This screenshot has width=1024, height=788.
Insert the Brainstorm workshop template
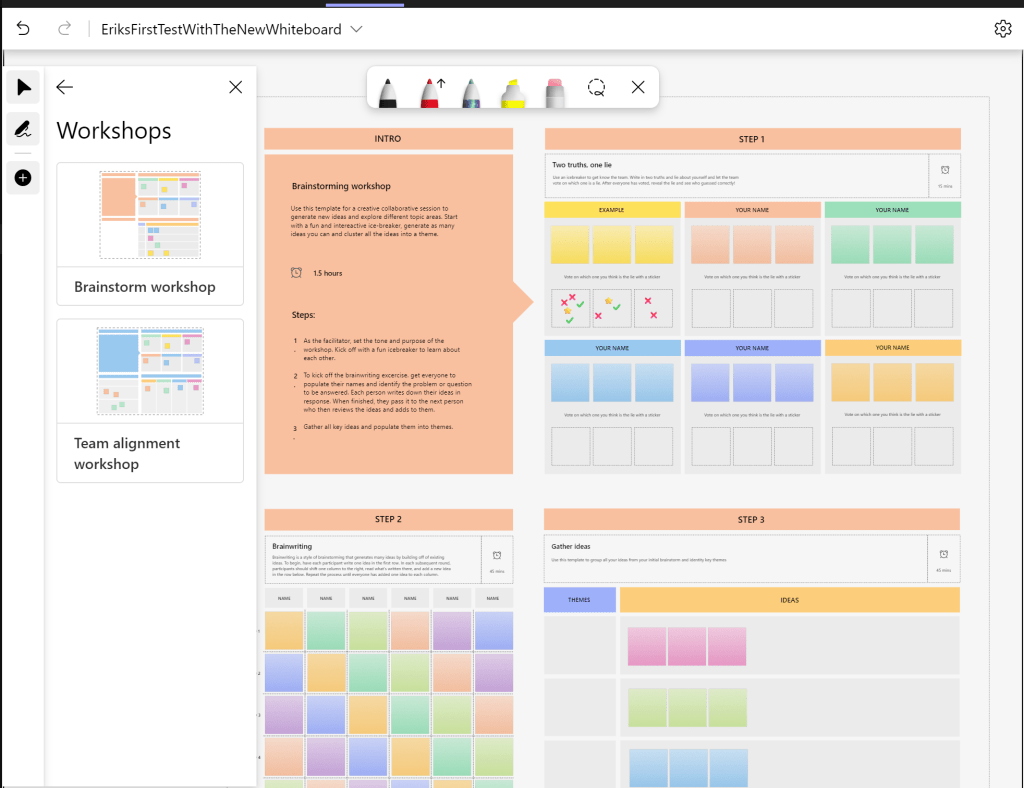pos(150,233)
